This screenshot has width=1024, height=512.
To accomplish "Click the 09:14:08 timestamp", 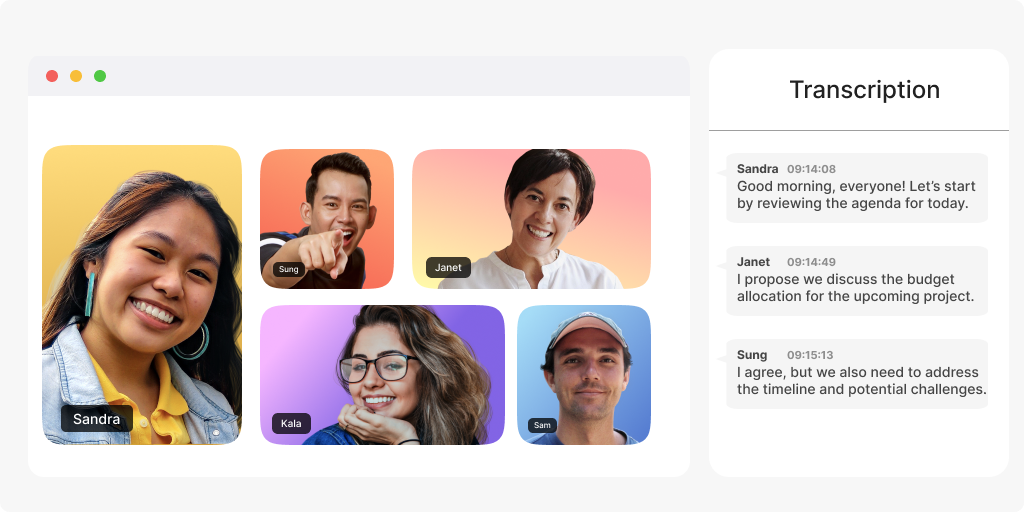I will click(x=811, y=169).
